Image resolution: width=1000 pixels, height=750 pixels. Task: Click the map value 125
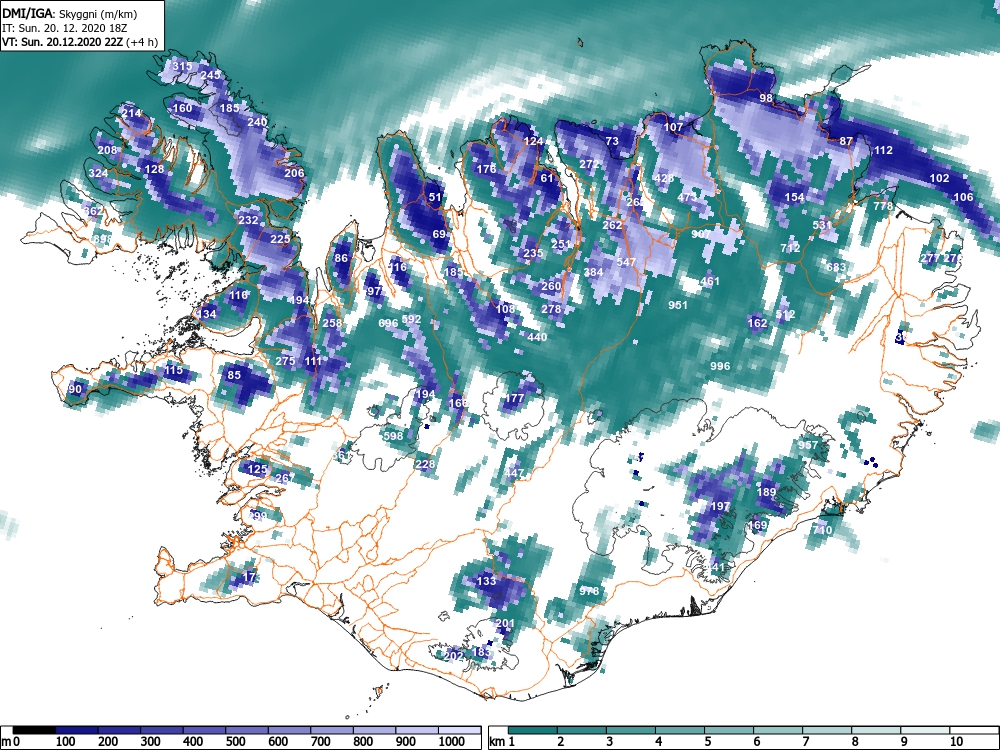coord(257,469)
